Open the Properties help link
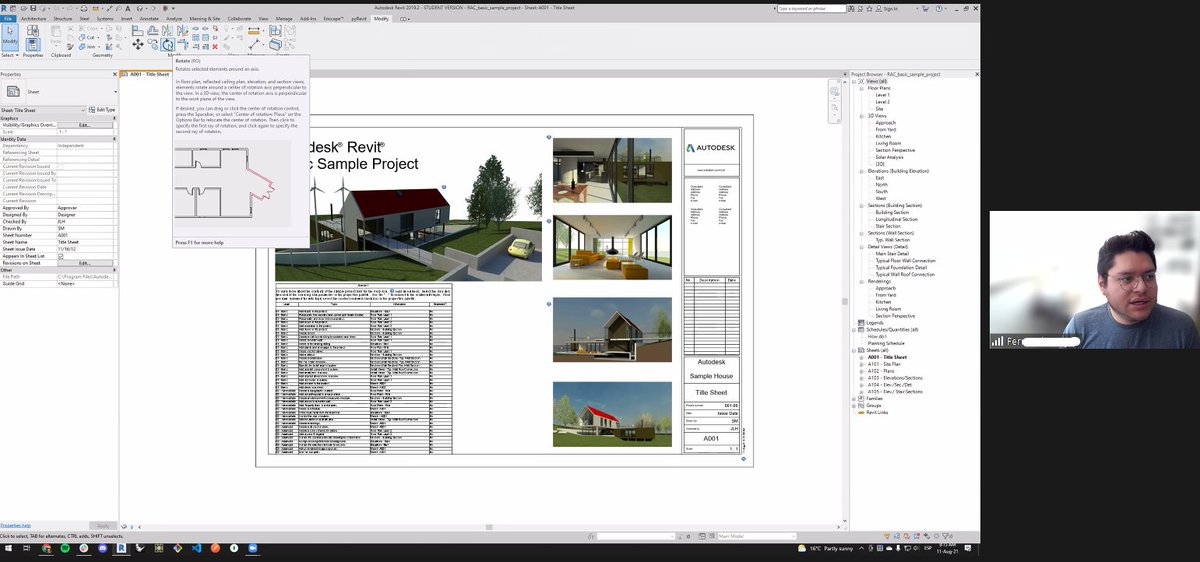 click(x=15, y=525)
